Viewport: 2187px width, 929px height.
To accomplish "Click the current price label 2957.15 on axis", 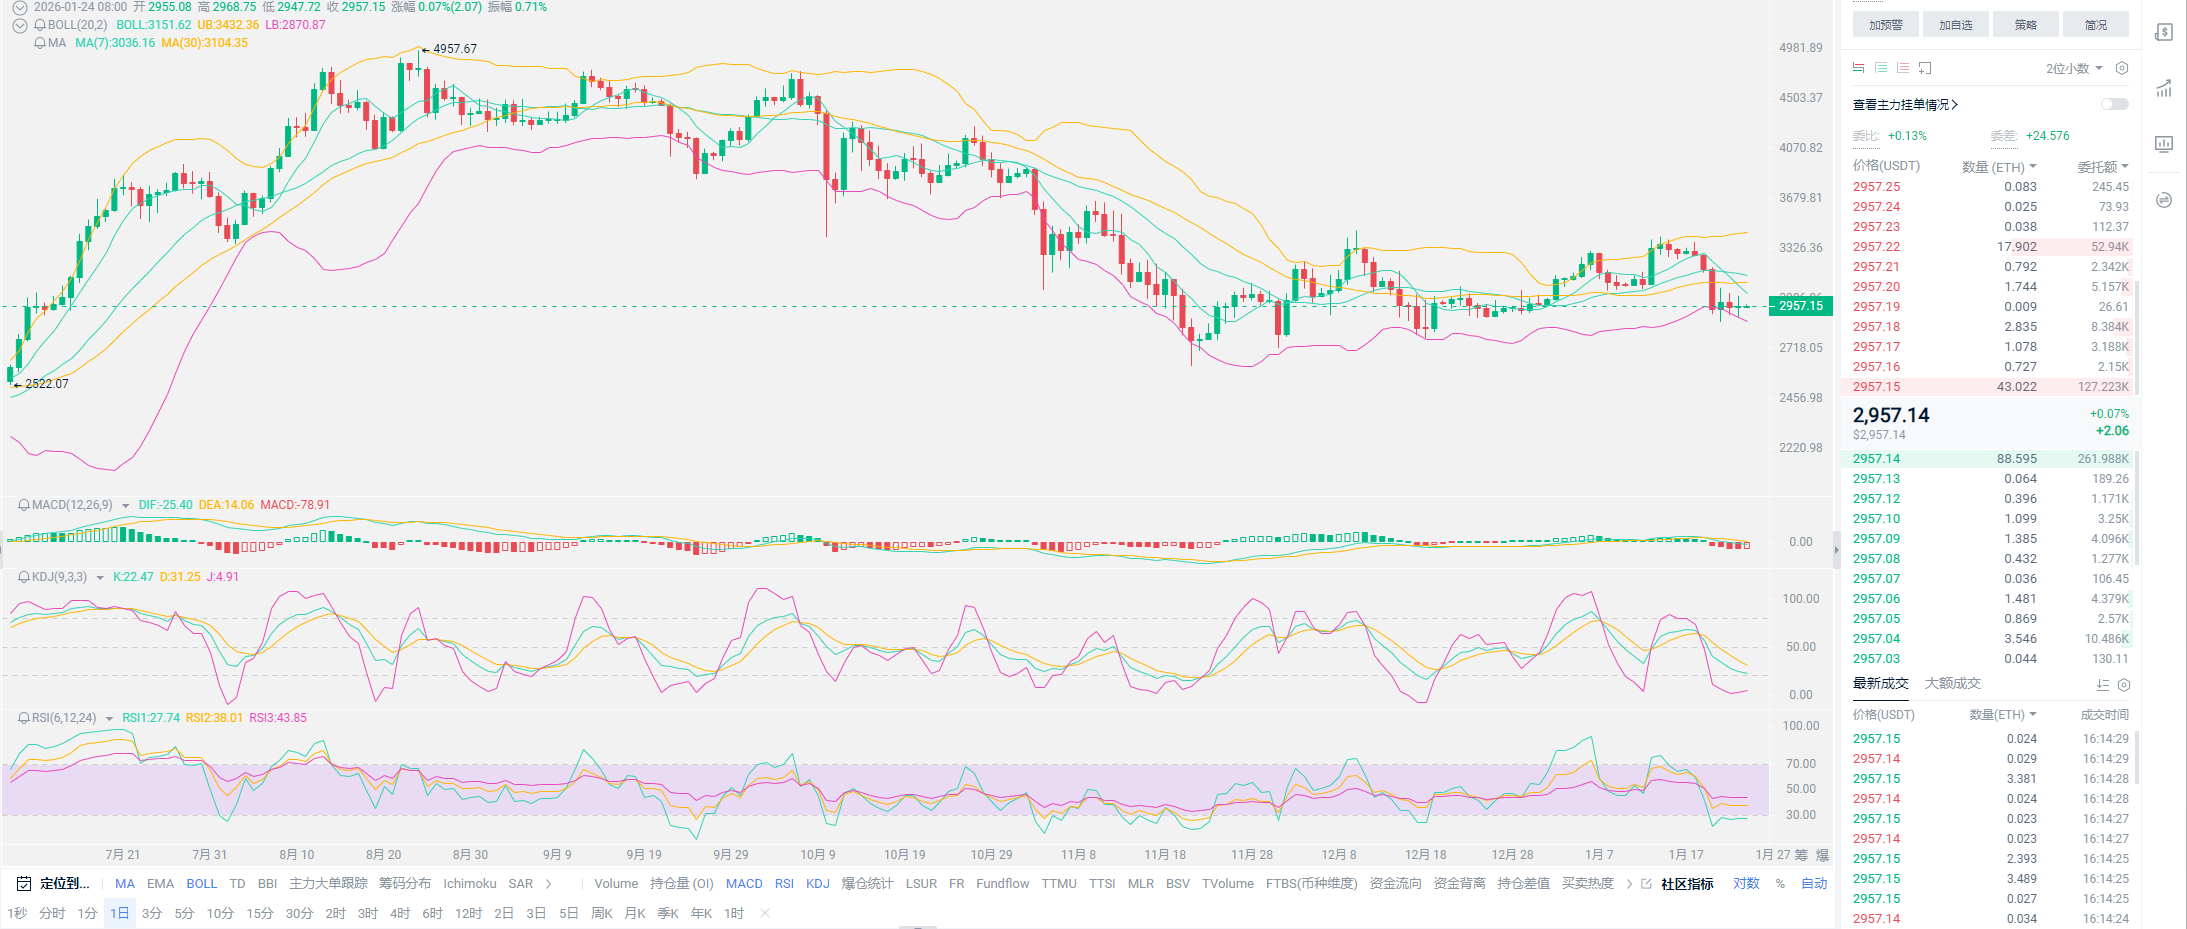I will 1800,306.
